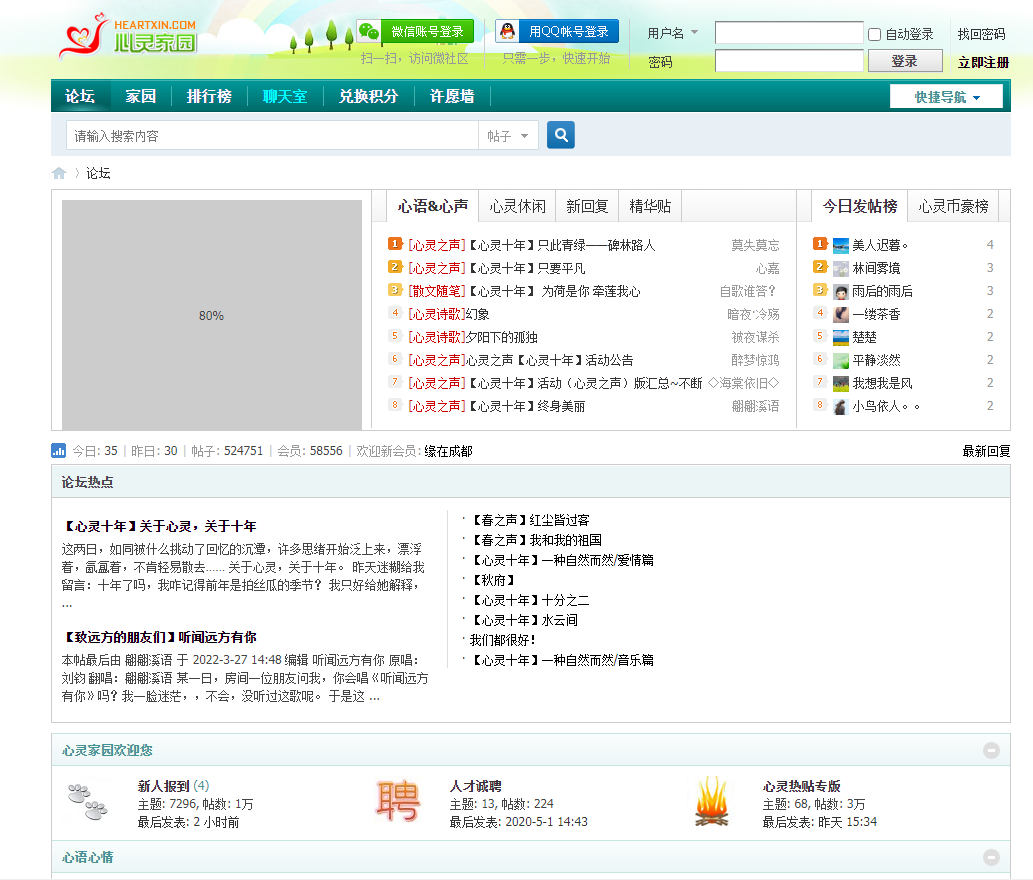This screenshot has height=880, width=1033.
Task: Open the 帖子 search type dropdown
Action: 508,136
